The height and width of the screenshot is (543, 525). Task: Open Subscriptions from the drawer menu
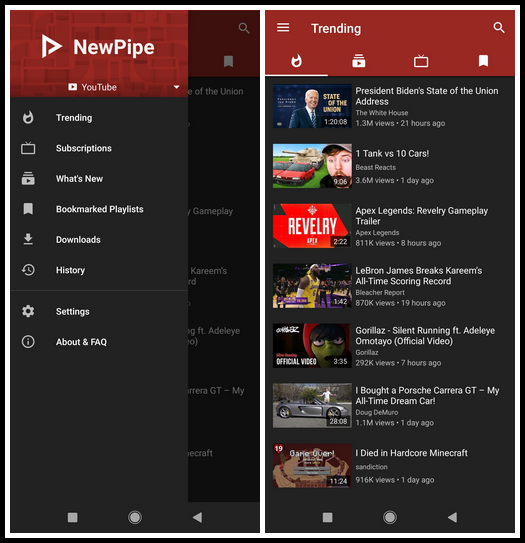99,148
